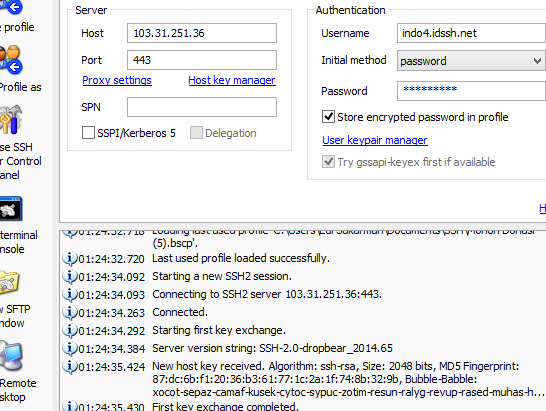Click the info icon next to Server version string entry
The height and width of the screenshot is (411, 546).
click(69, 348)
